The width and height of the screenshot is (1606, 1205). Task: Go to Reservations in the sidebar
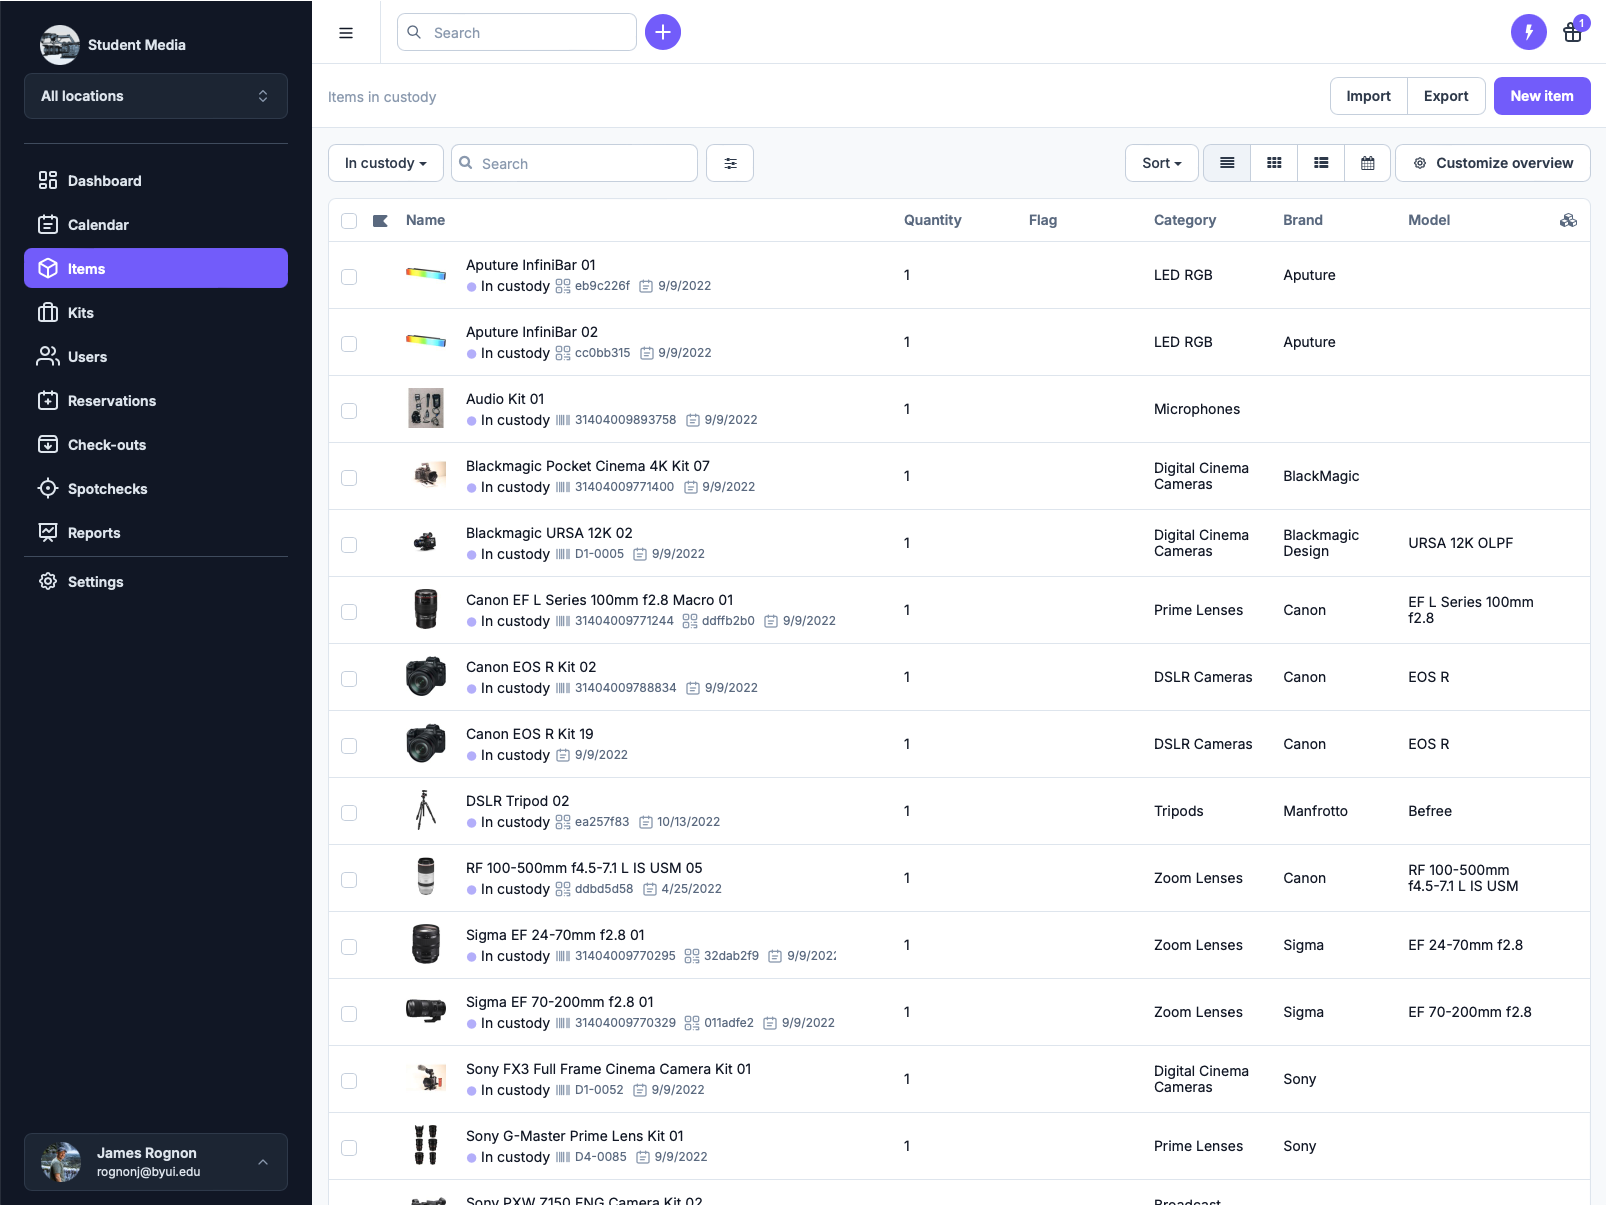112,401
